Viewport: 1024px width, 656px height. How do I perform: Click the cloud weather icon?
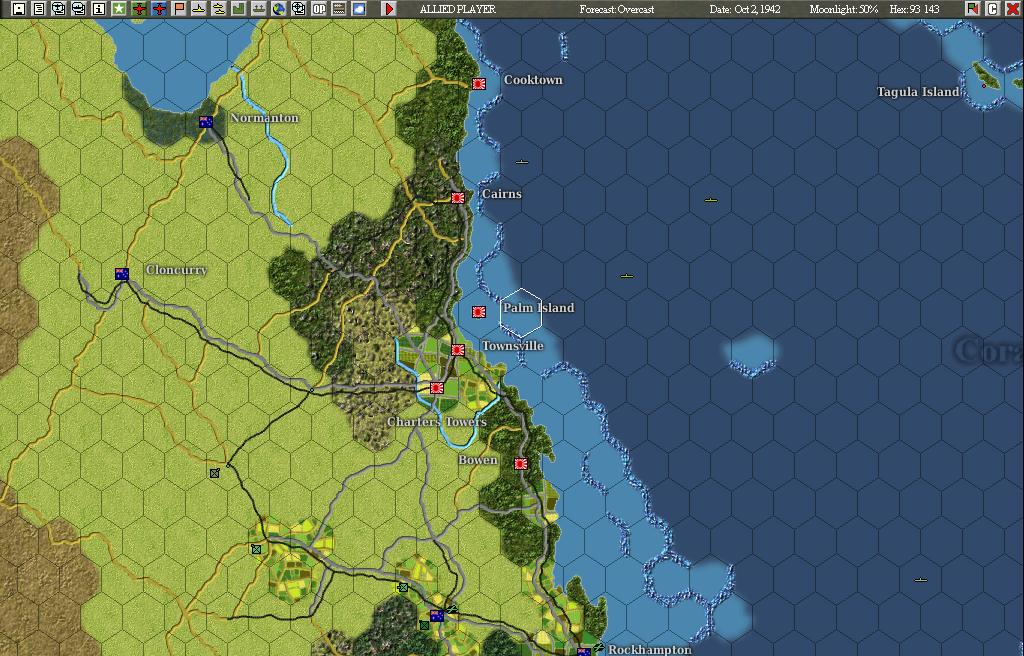point(359,8)
